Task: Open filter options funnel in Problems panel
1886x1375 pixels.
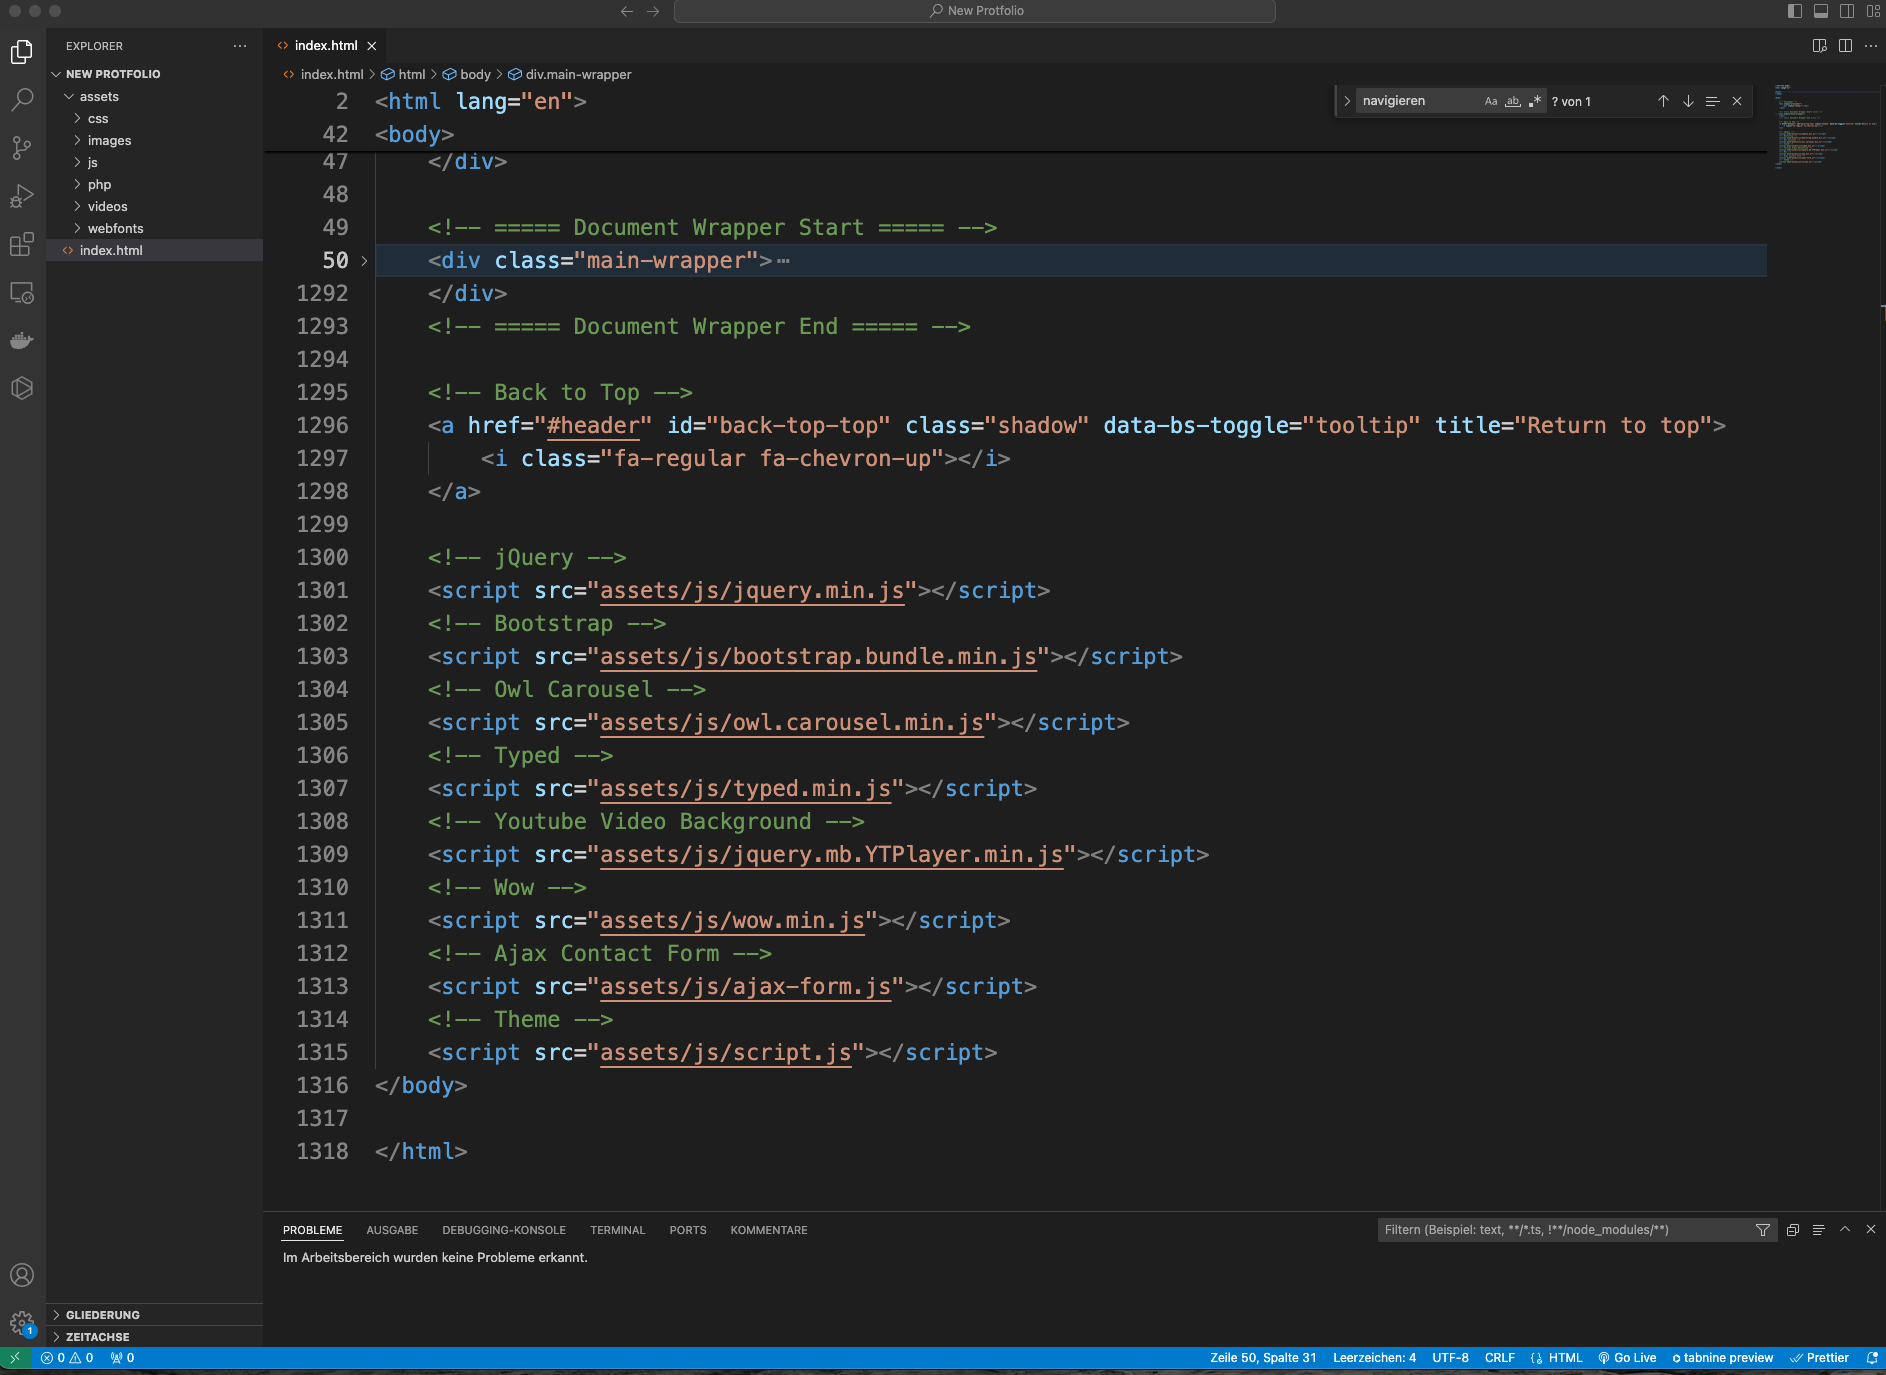Action: tap(1763, 1230)
